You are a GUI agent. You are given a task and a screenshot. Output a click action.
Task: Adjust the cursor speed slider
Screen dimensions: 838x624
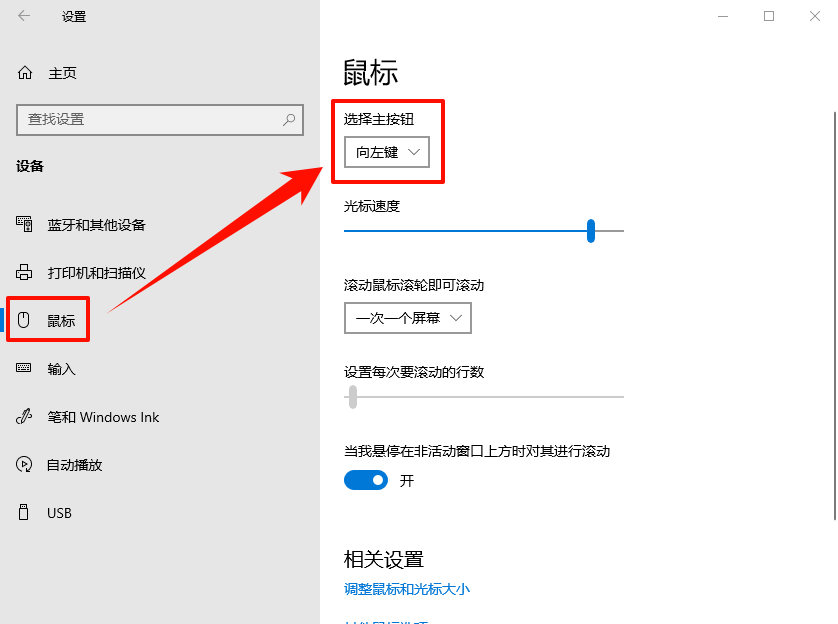tap(591, 231)
